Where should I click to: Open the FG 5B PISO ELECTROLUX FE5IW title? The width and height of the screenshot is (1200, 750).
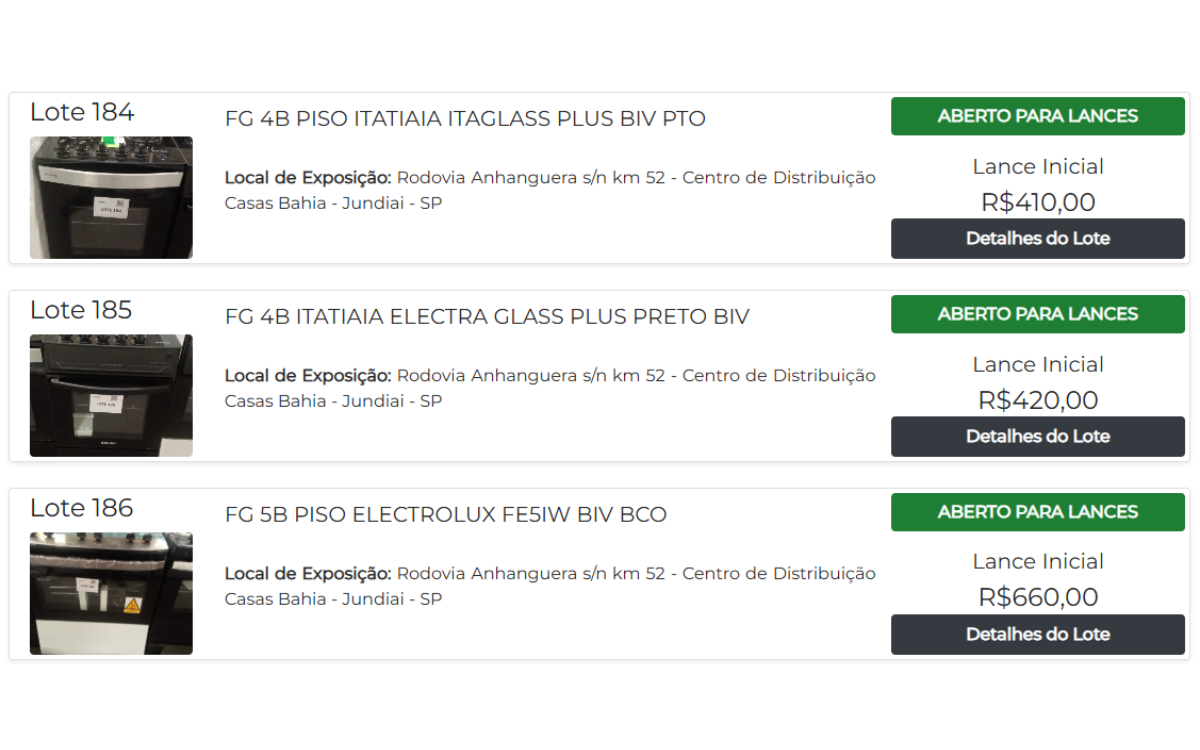click(x=446, y=515)
